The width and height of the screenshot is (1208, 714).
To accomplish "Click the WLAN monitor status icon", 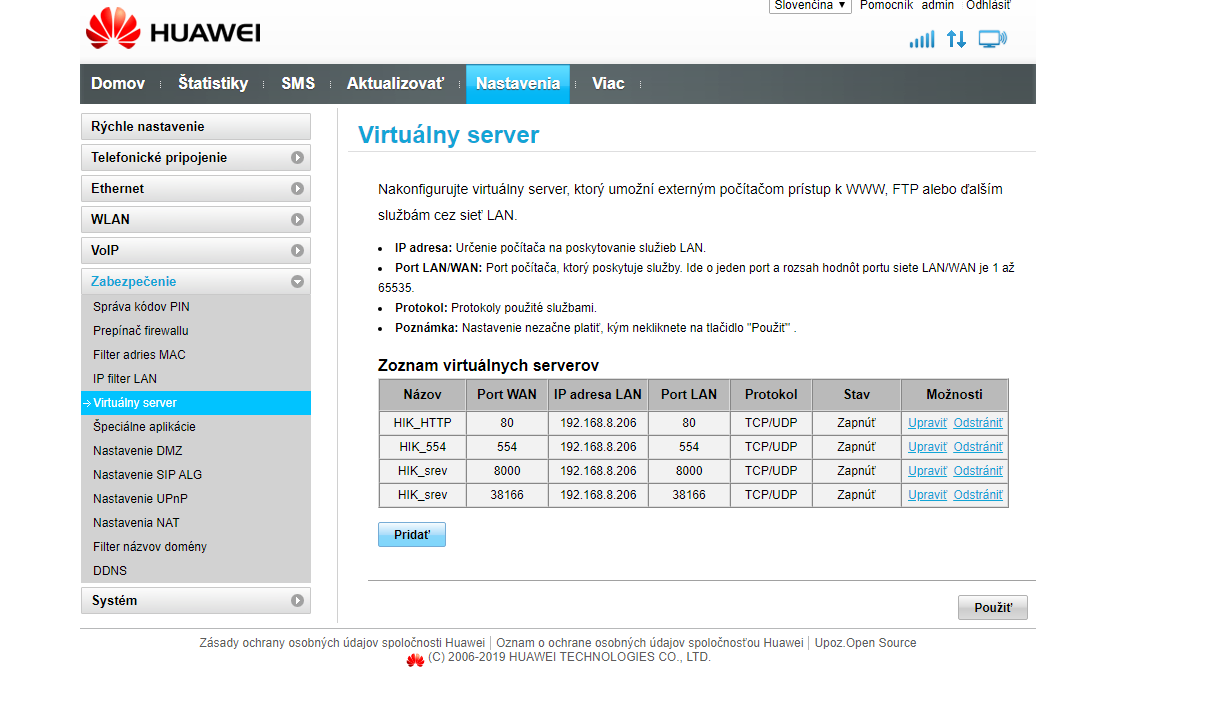I will 992,39.
